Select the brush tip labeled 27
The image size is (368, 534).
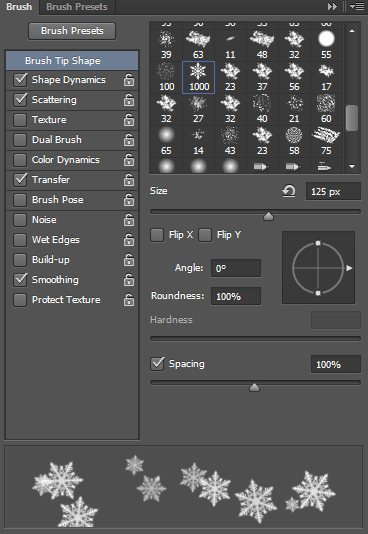(x=198, y=109)
